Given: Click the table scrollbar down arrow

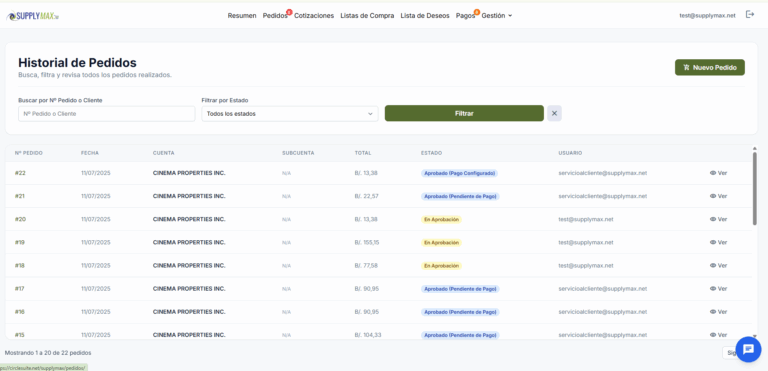Looking at the screenshot, I should coord(755,336).
